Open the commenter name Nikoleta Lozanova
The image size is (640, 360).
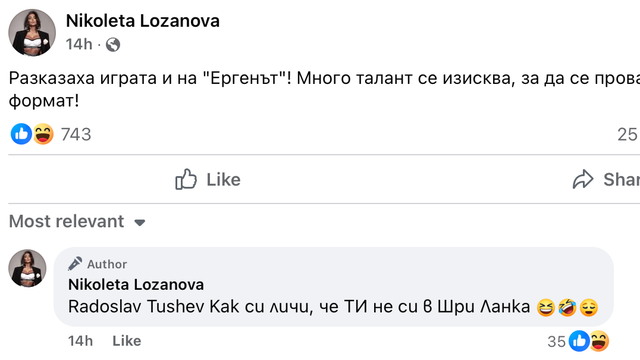pos(136,284)
